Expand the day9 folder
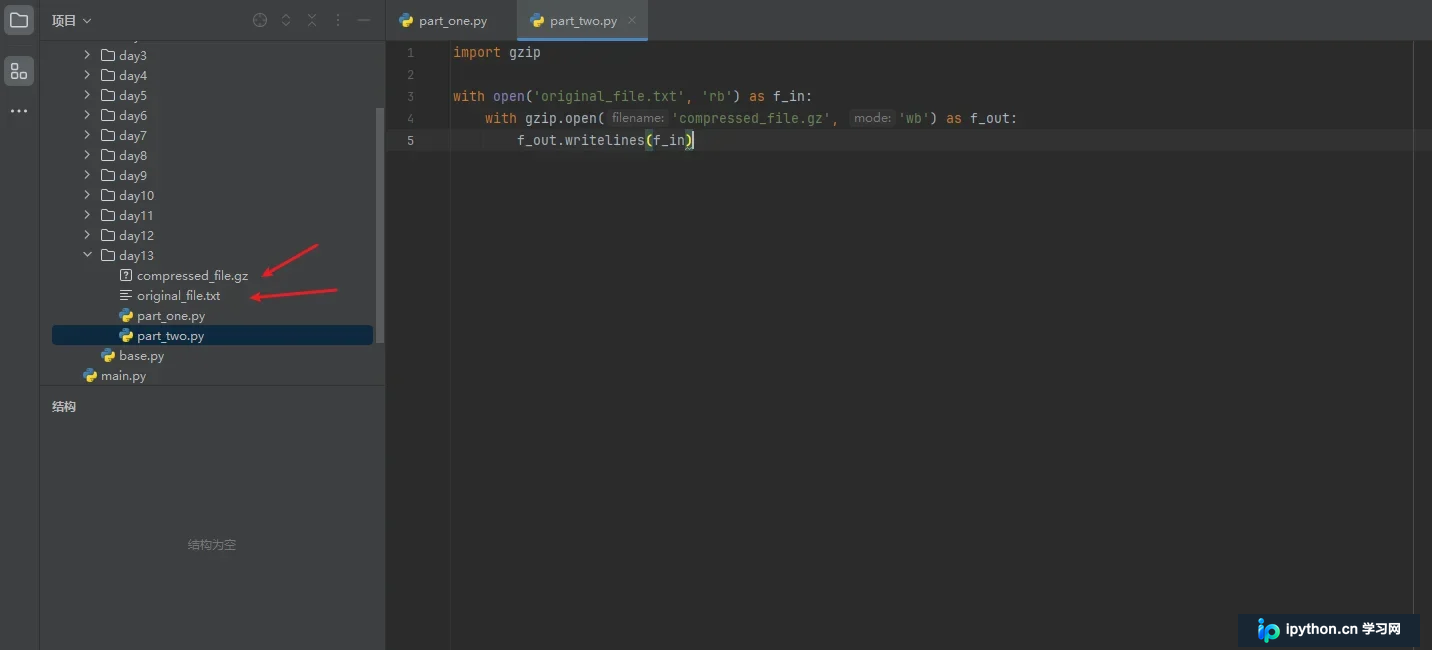The height and width of the screenshot is (650, 1432). pos(88,176)
